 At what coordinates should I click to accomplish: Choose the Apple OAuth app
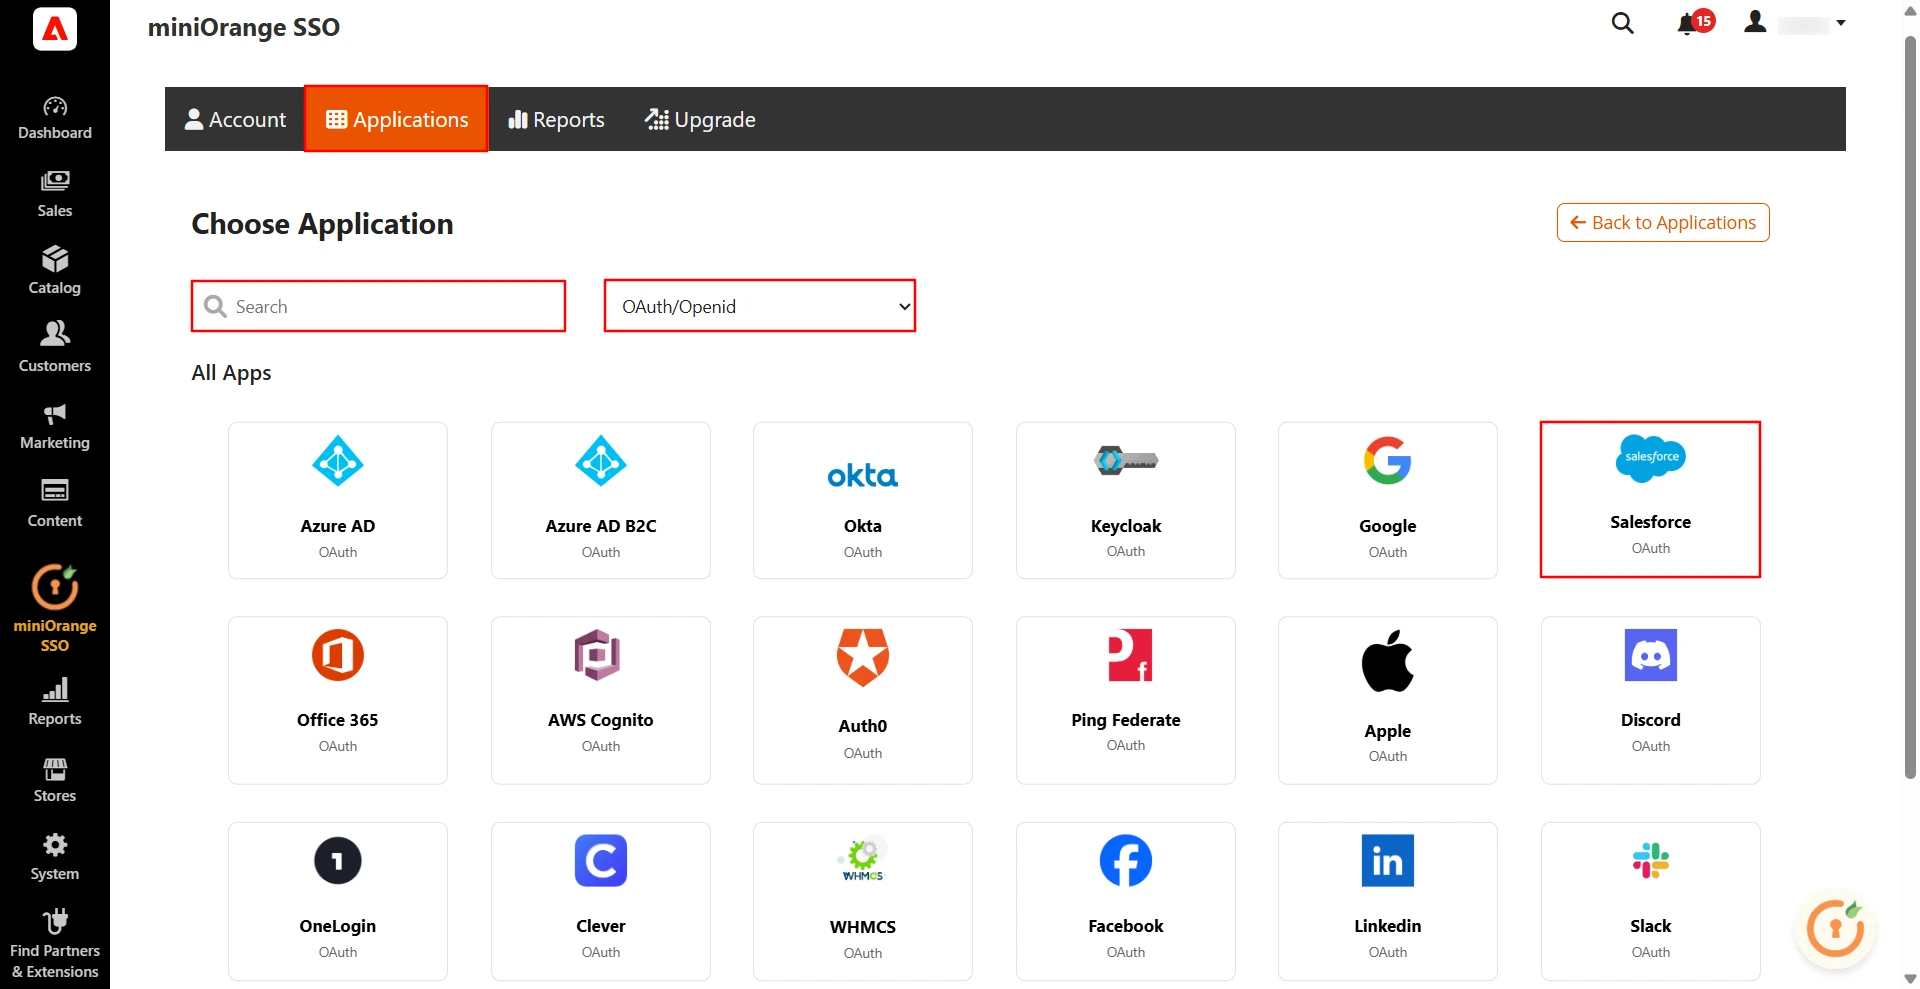coord(1388,700)
